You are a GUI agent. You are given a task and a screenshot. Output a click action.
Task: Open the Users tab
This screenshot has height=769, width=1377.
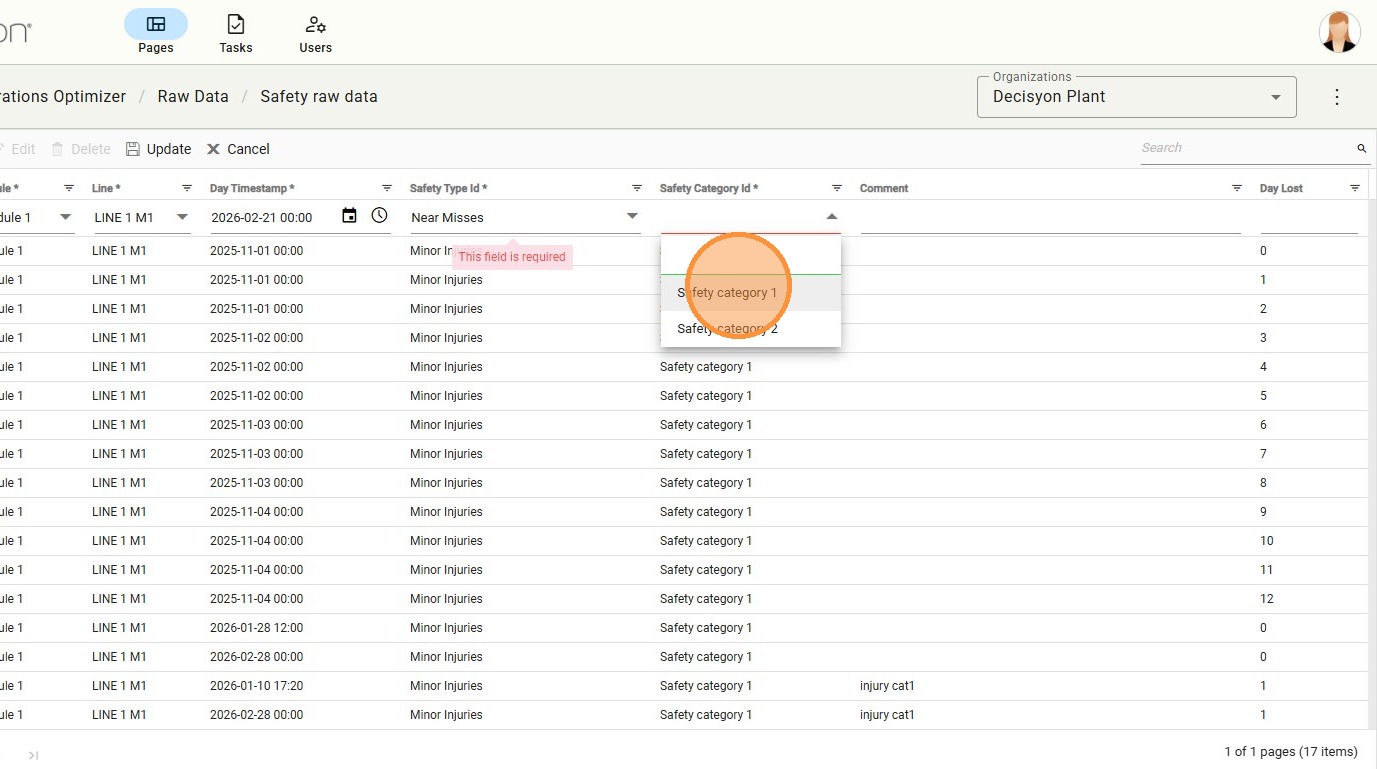(316, 33)
